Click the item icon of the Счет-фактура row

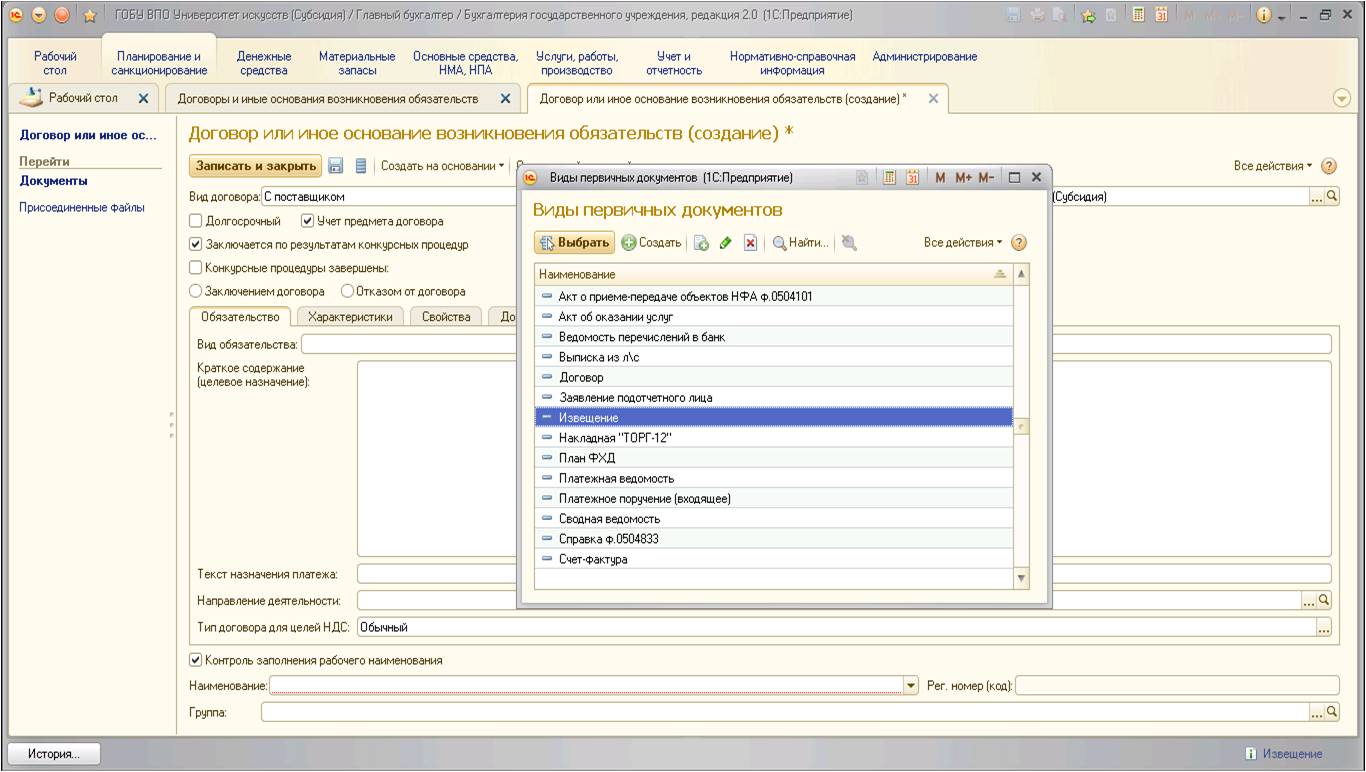coord(546,559)
